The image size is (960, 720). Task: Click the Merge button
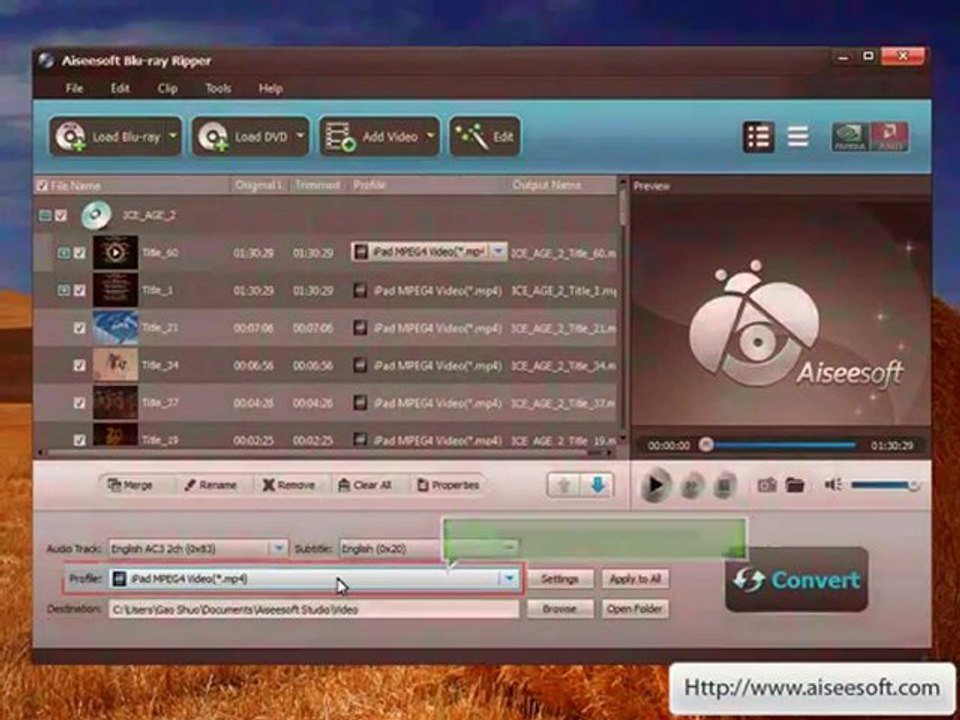(x=130, y=486)
